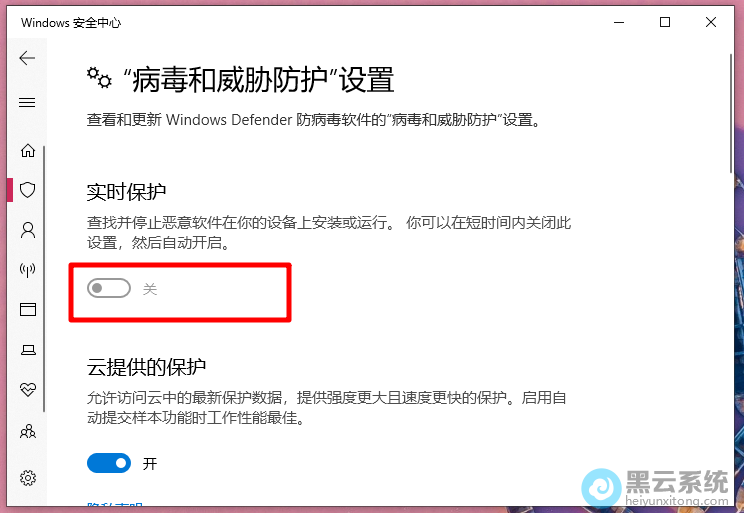Minimize the Windows 安全中心 window
744x513 pixels.
click(x=619, y=22)
